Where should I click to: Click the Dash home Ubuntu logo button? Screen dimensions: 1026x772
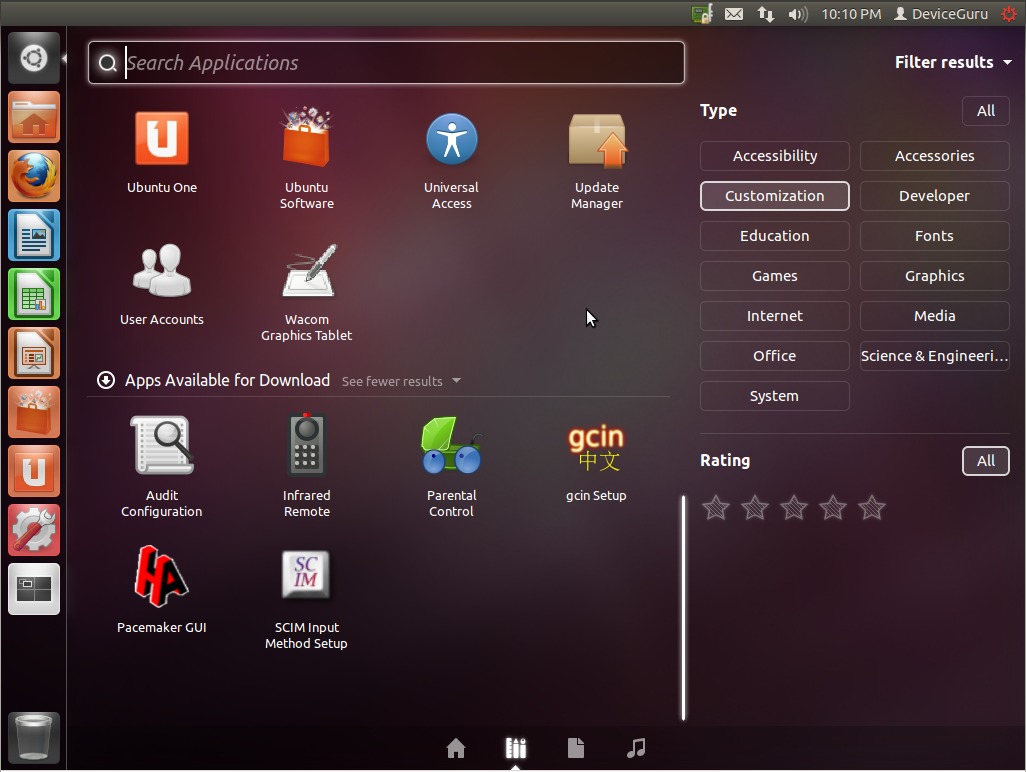(34, 58)
